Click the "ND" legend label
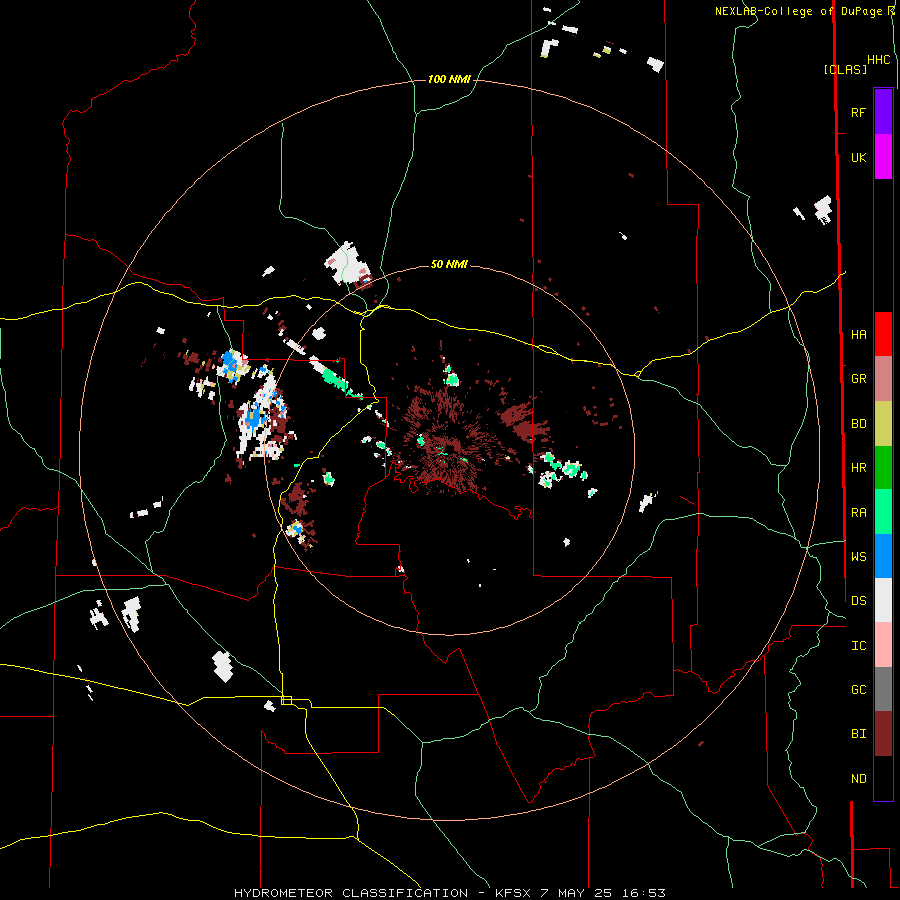Image resolution: width=900 pixels, height=900 pixels. (x=858, y=779)
